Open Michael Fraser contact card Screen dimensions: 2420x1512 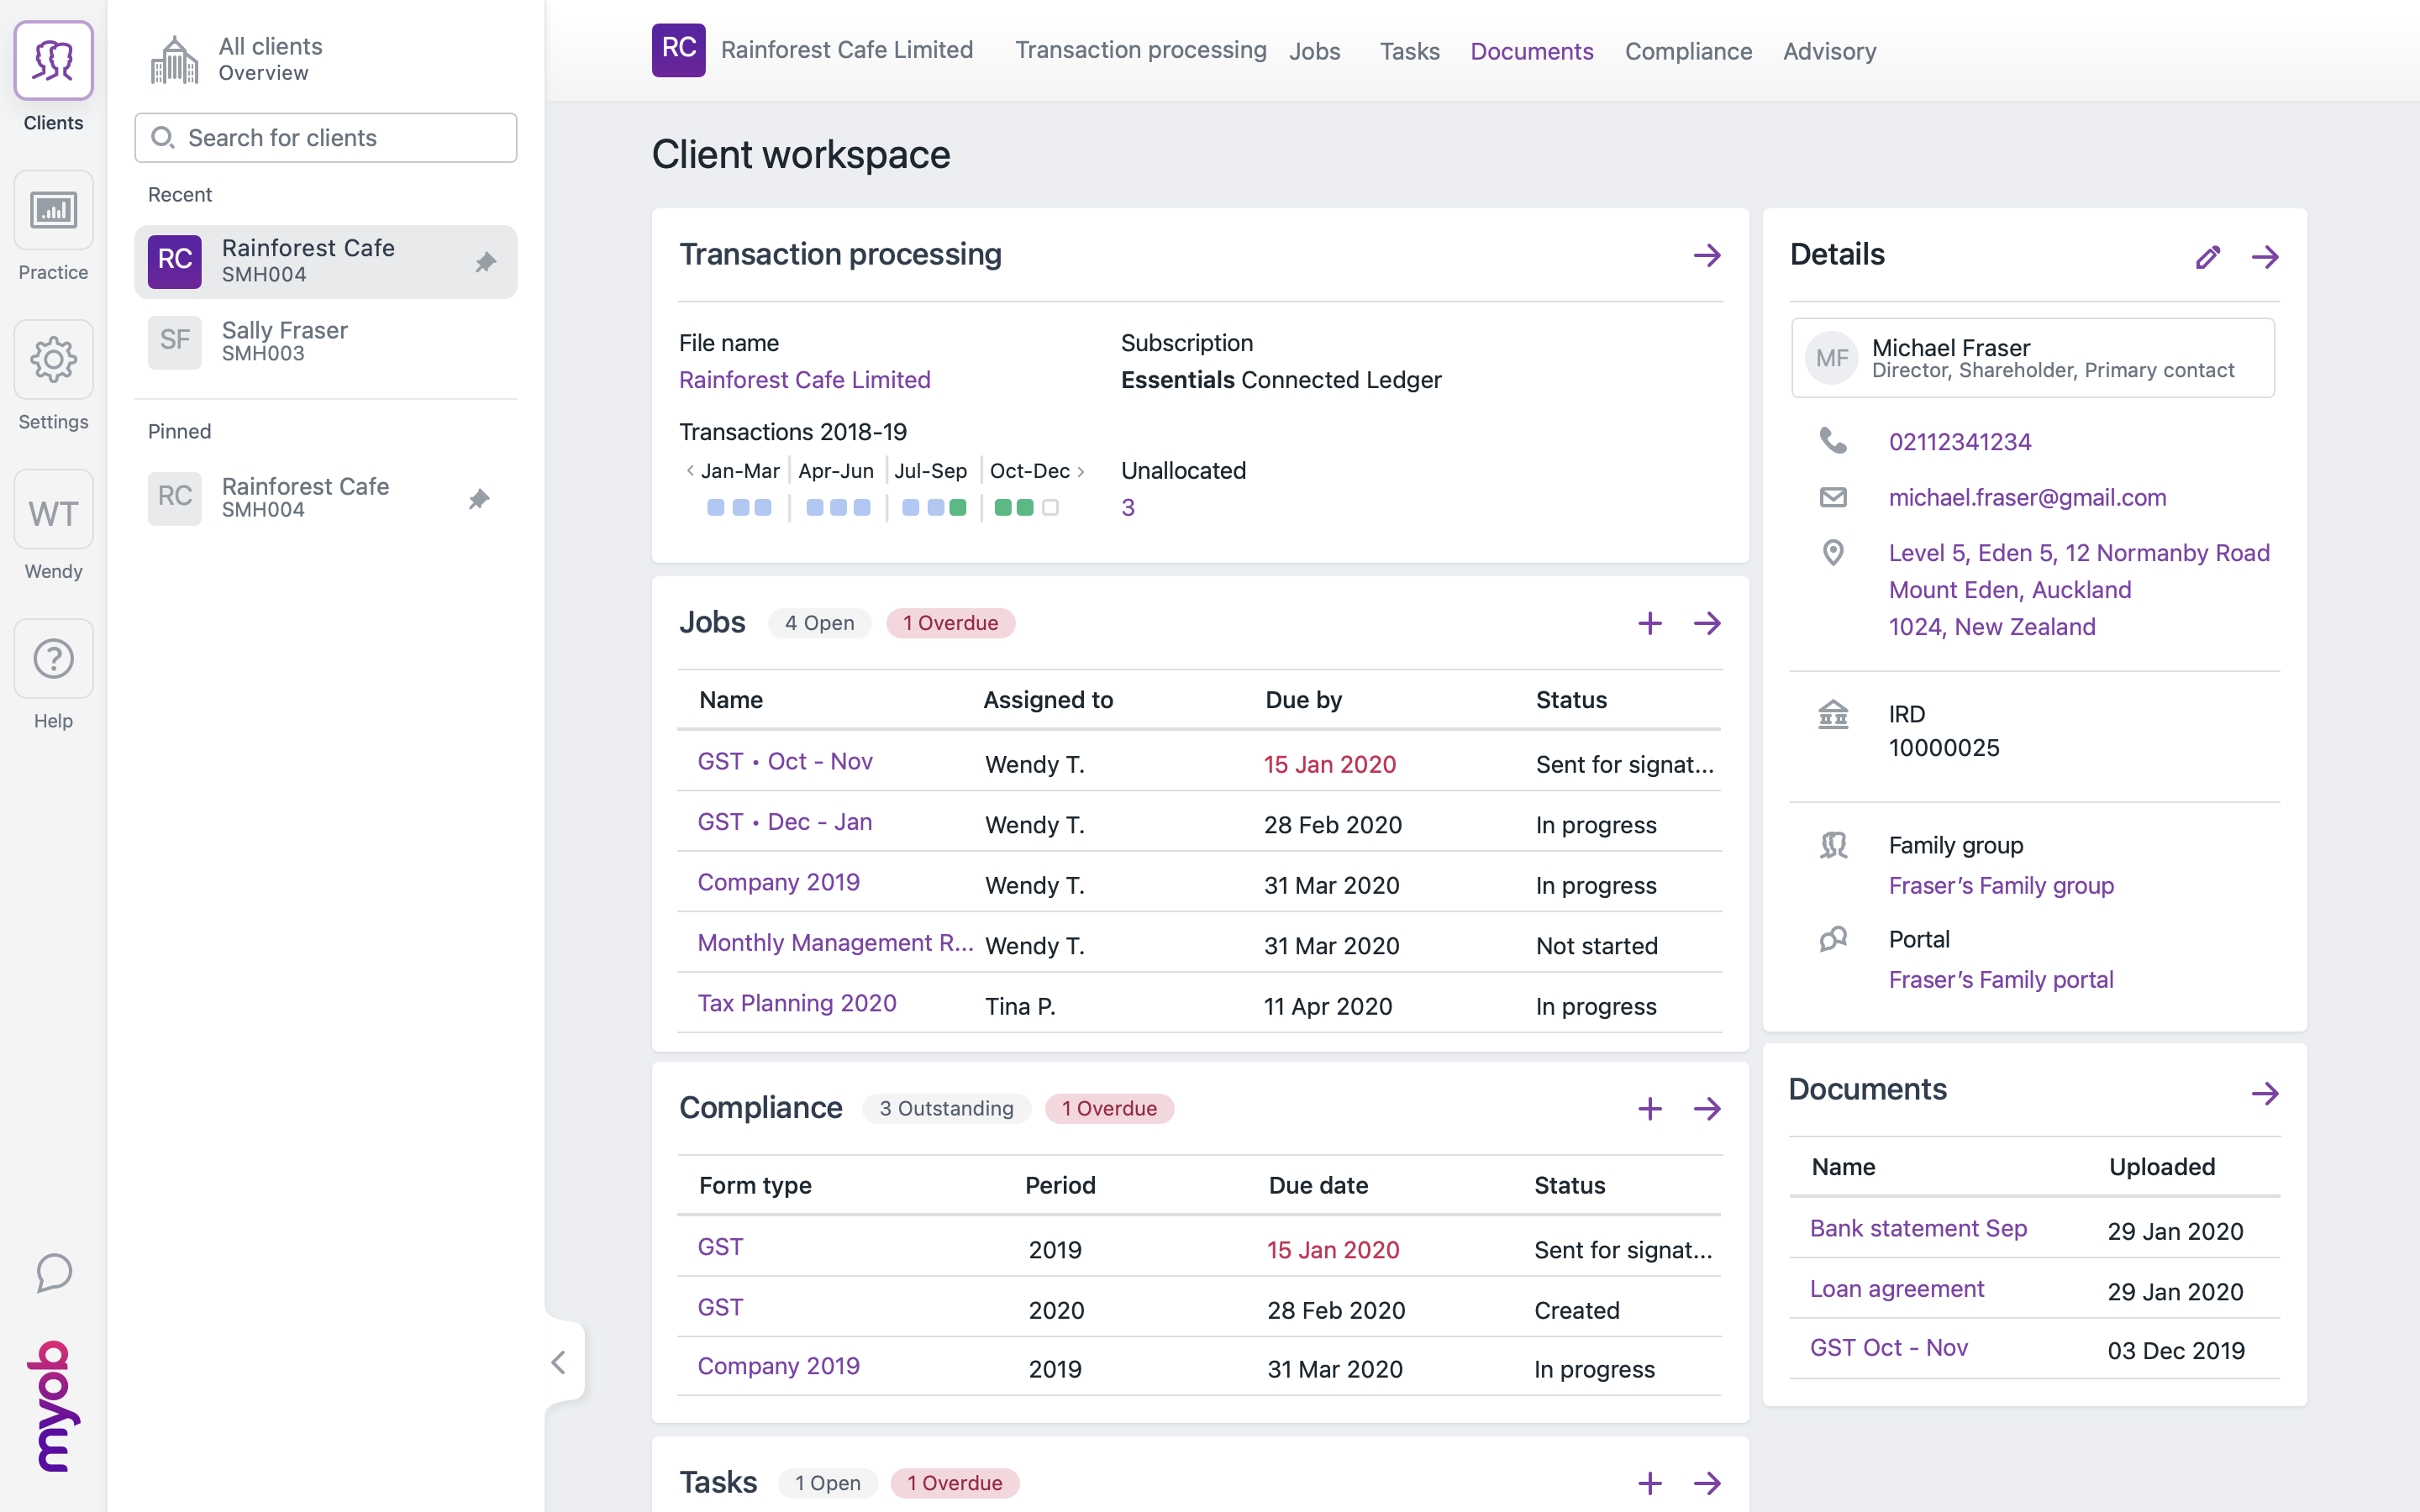[x=2033, y=358]
